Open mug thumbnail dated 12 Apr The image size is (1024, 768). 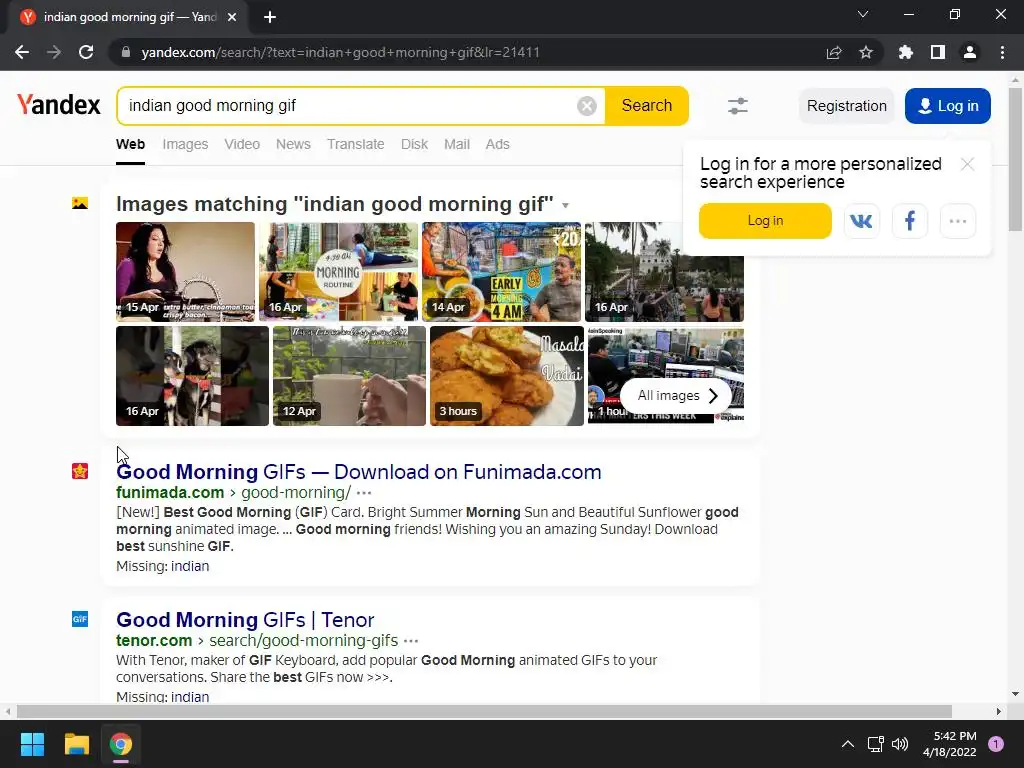pos(349,376)
